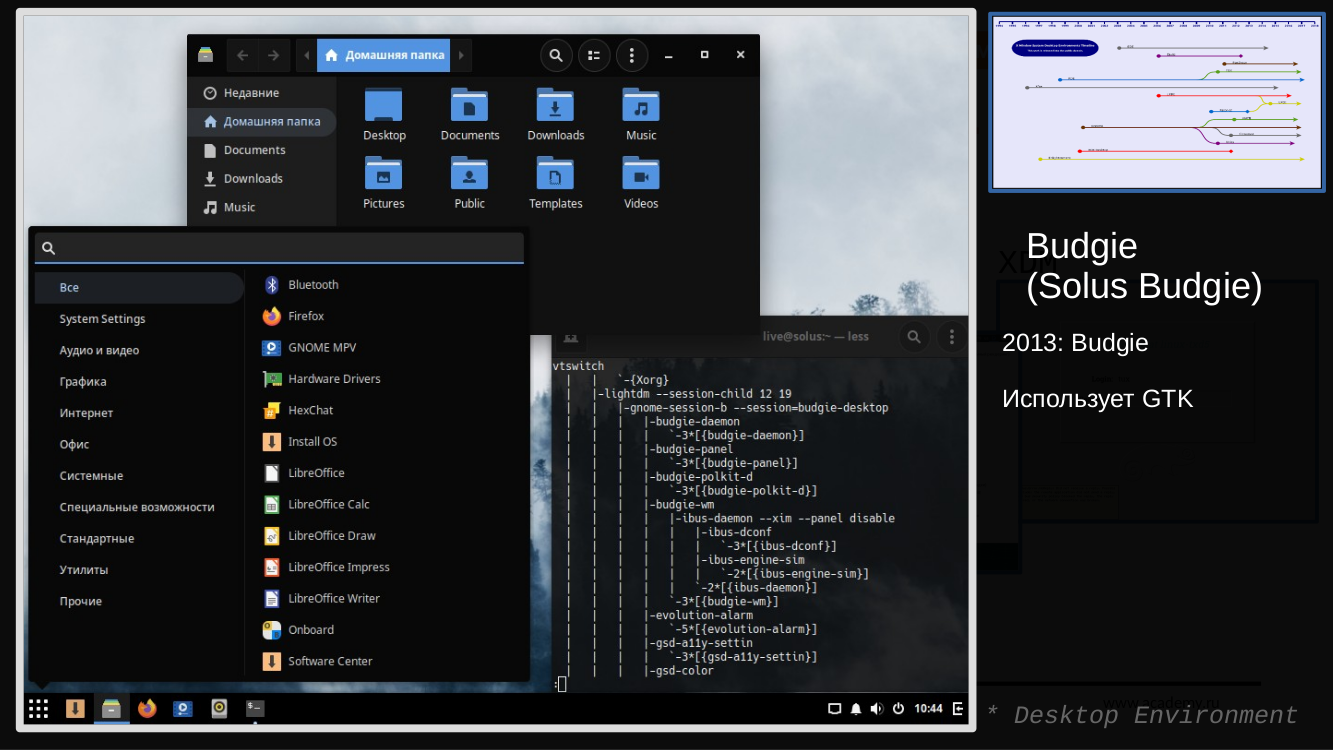1333x750 pixels.
Task: Select the Стандартные category
Action: 139,538
